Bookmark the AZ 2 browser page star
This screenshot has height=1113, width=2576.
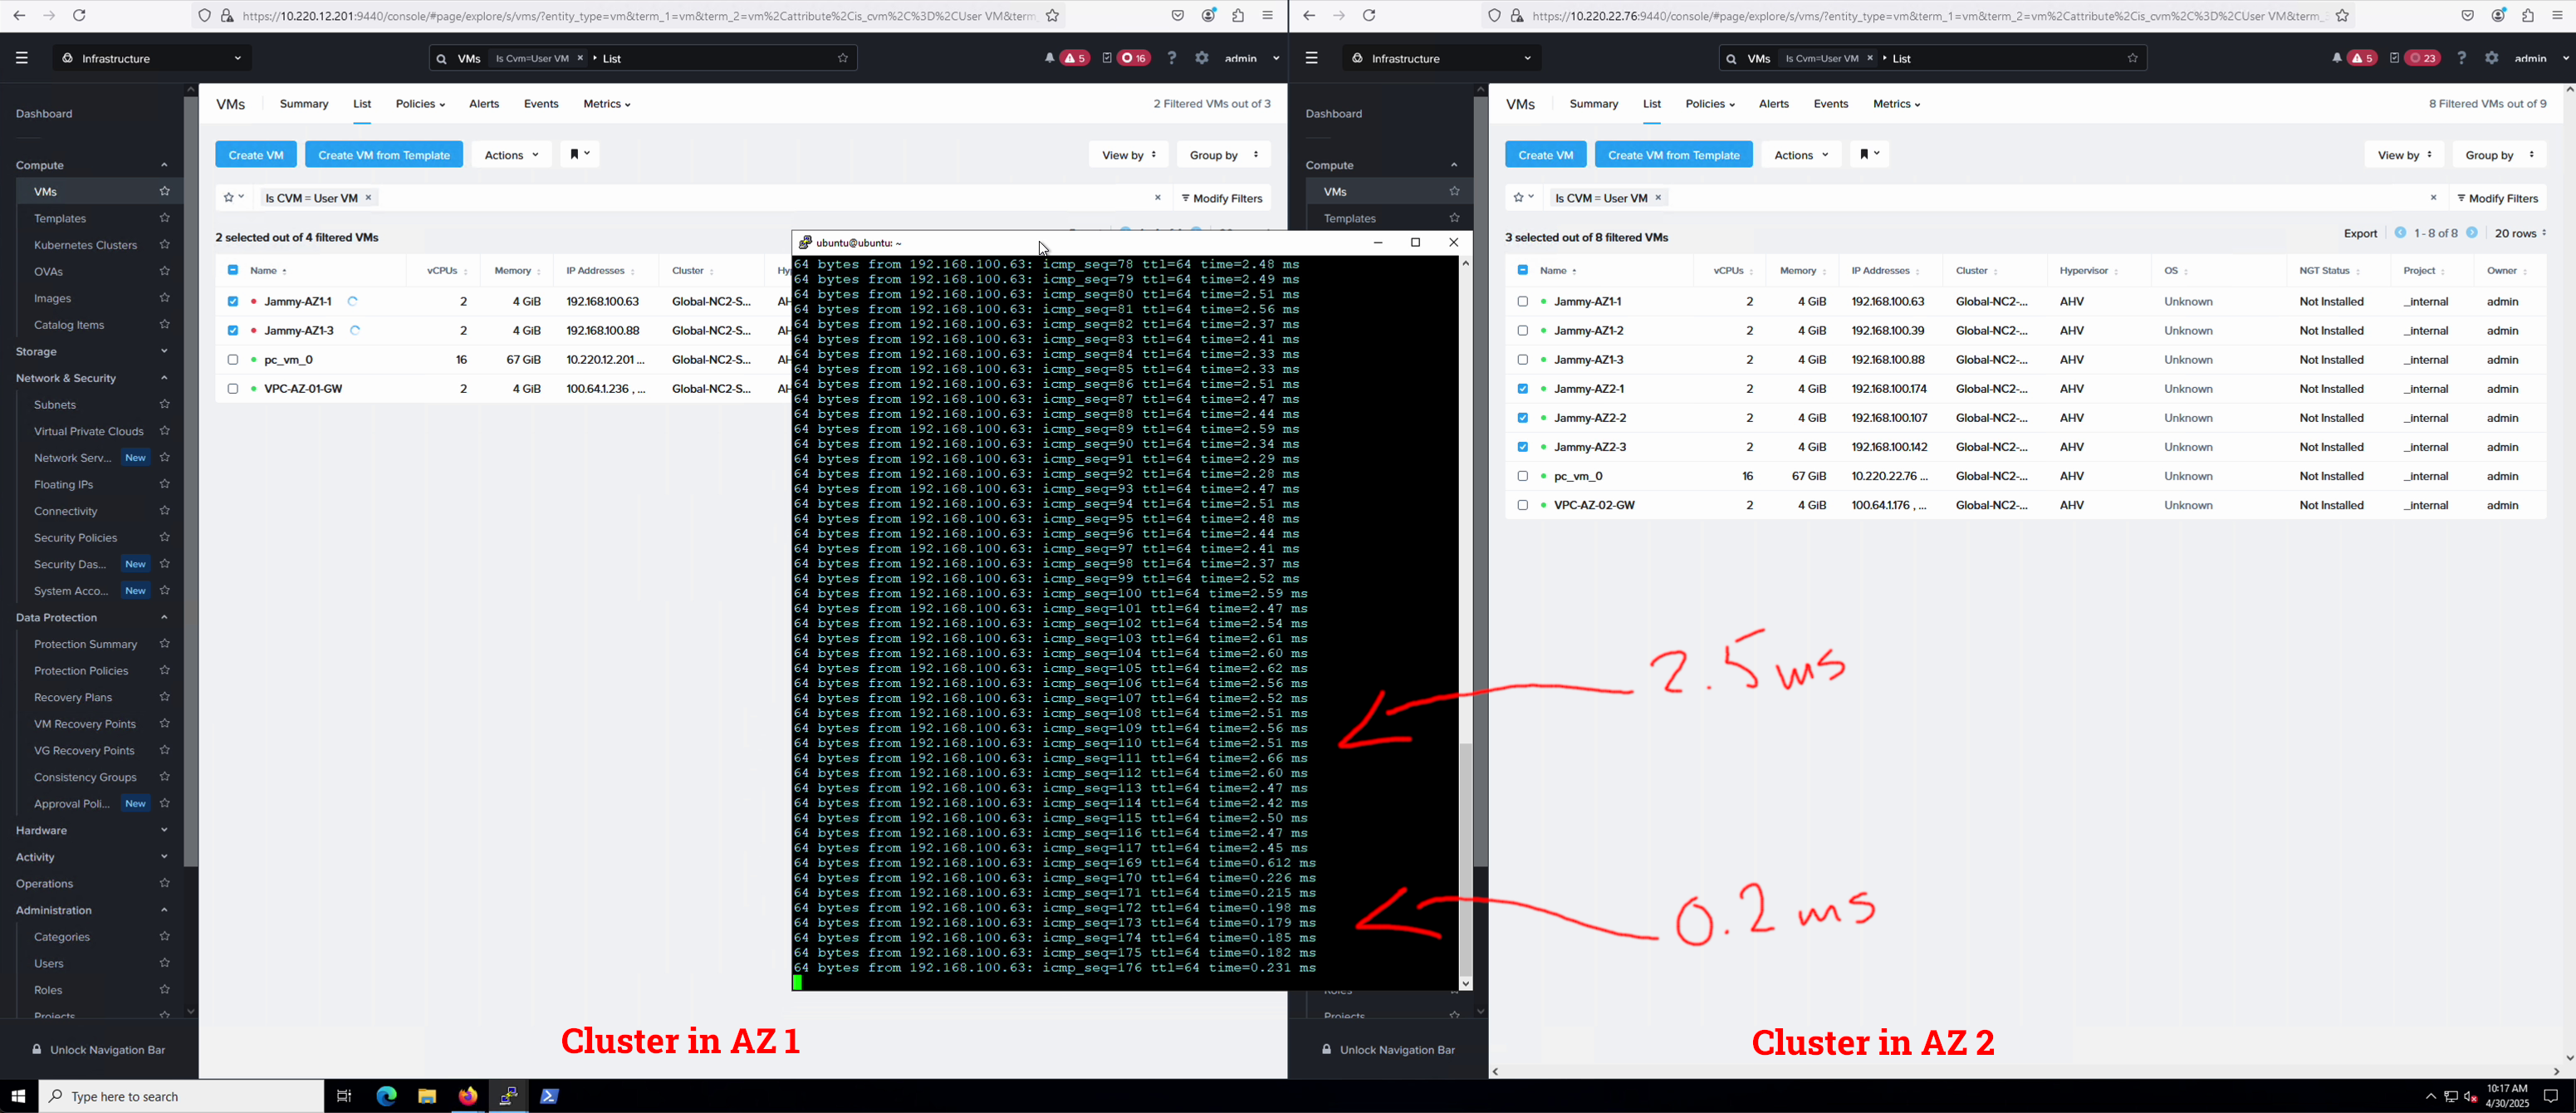pyautogui.click(x=2342, y=15)
